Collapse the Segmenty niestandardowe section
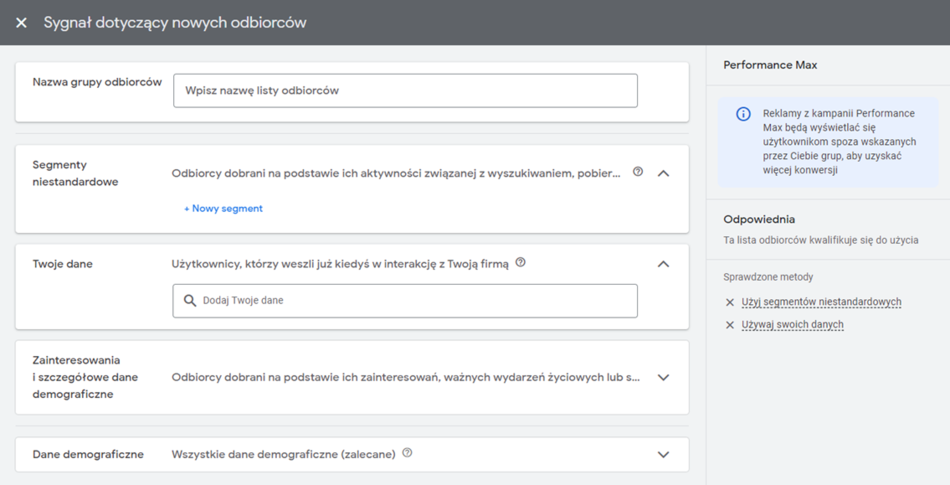Viewport: 950px width, 485px height. (663, 173)
